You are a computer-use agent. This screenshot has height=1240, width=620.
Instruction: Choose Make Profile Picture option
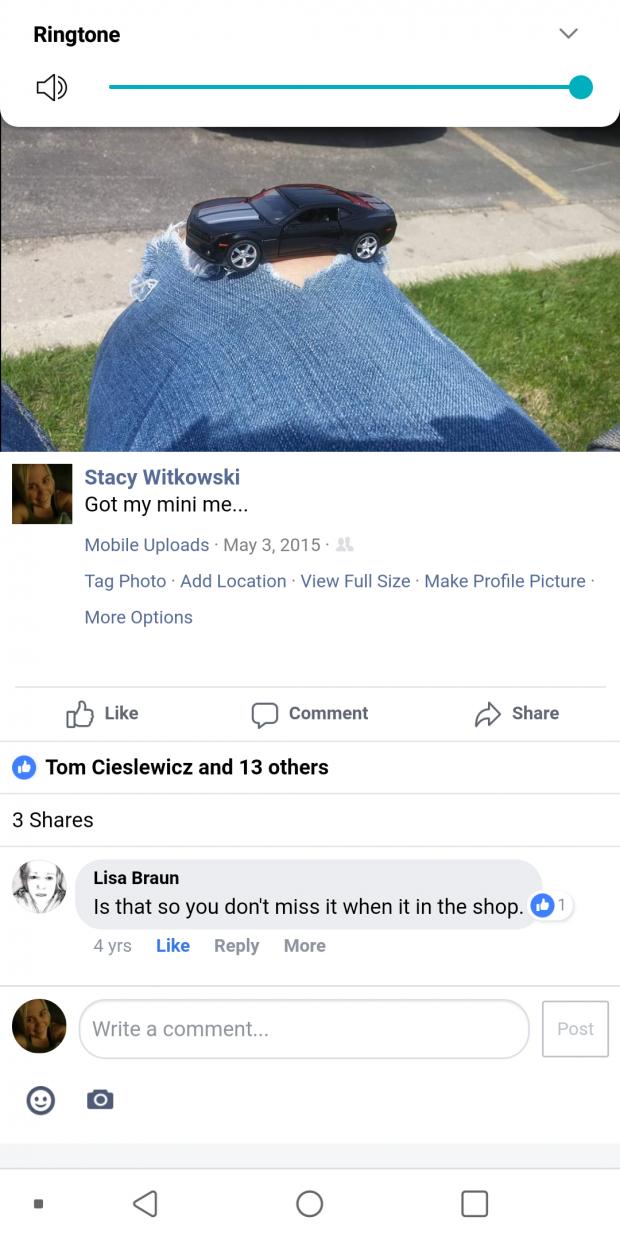tap(505, 581)
